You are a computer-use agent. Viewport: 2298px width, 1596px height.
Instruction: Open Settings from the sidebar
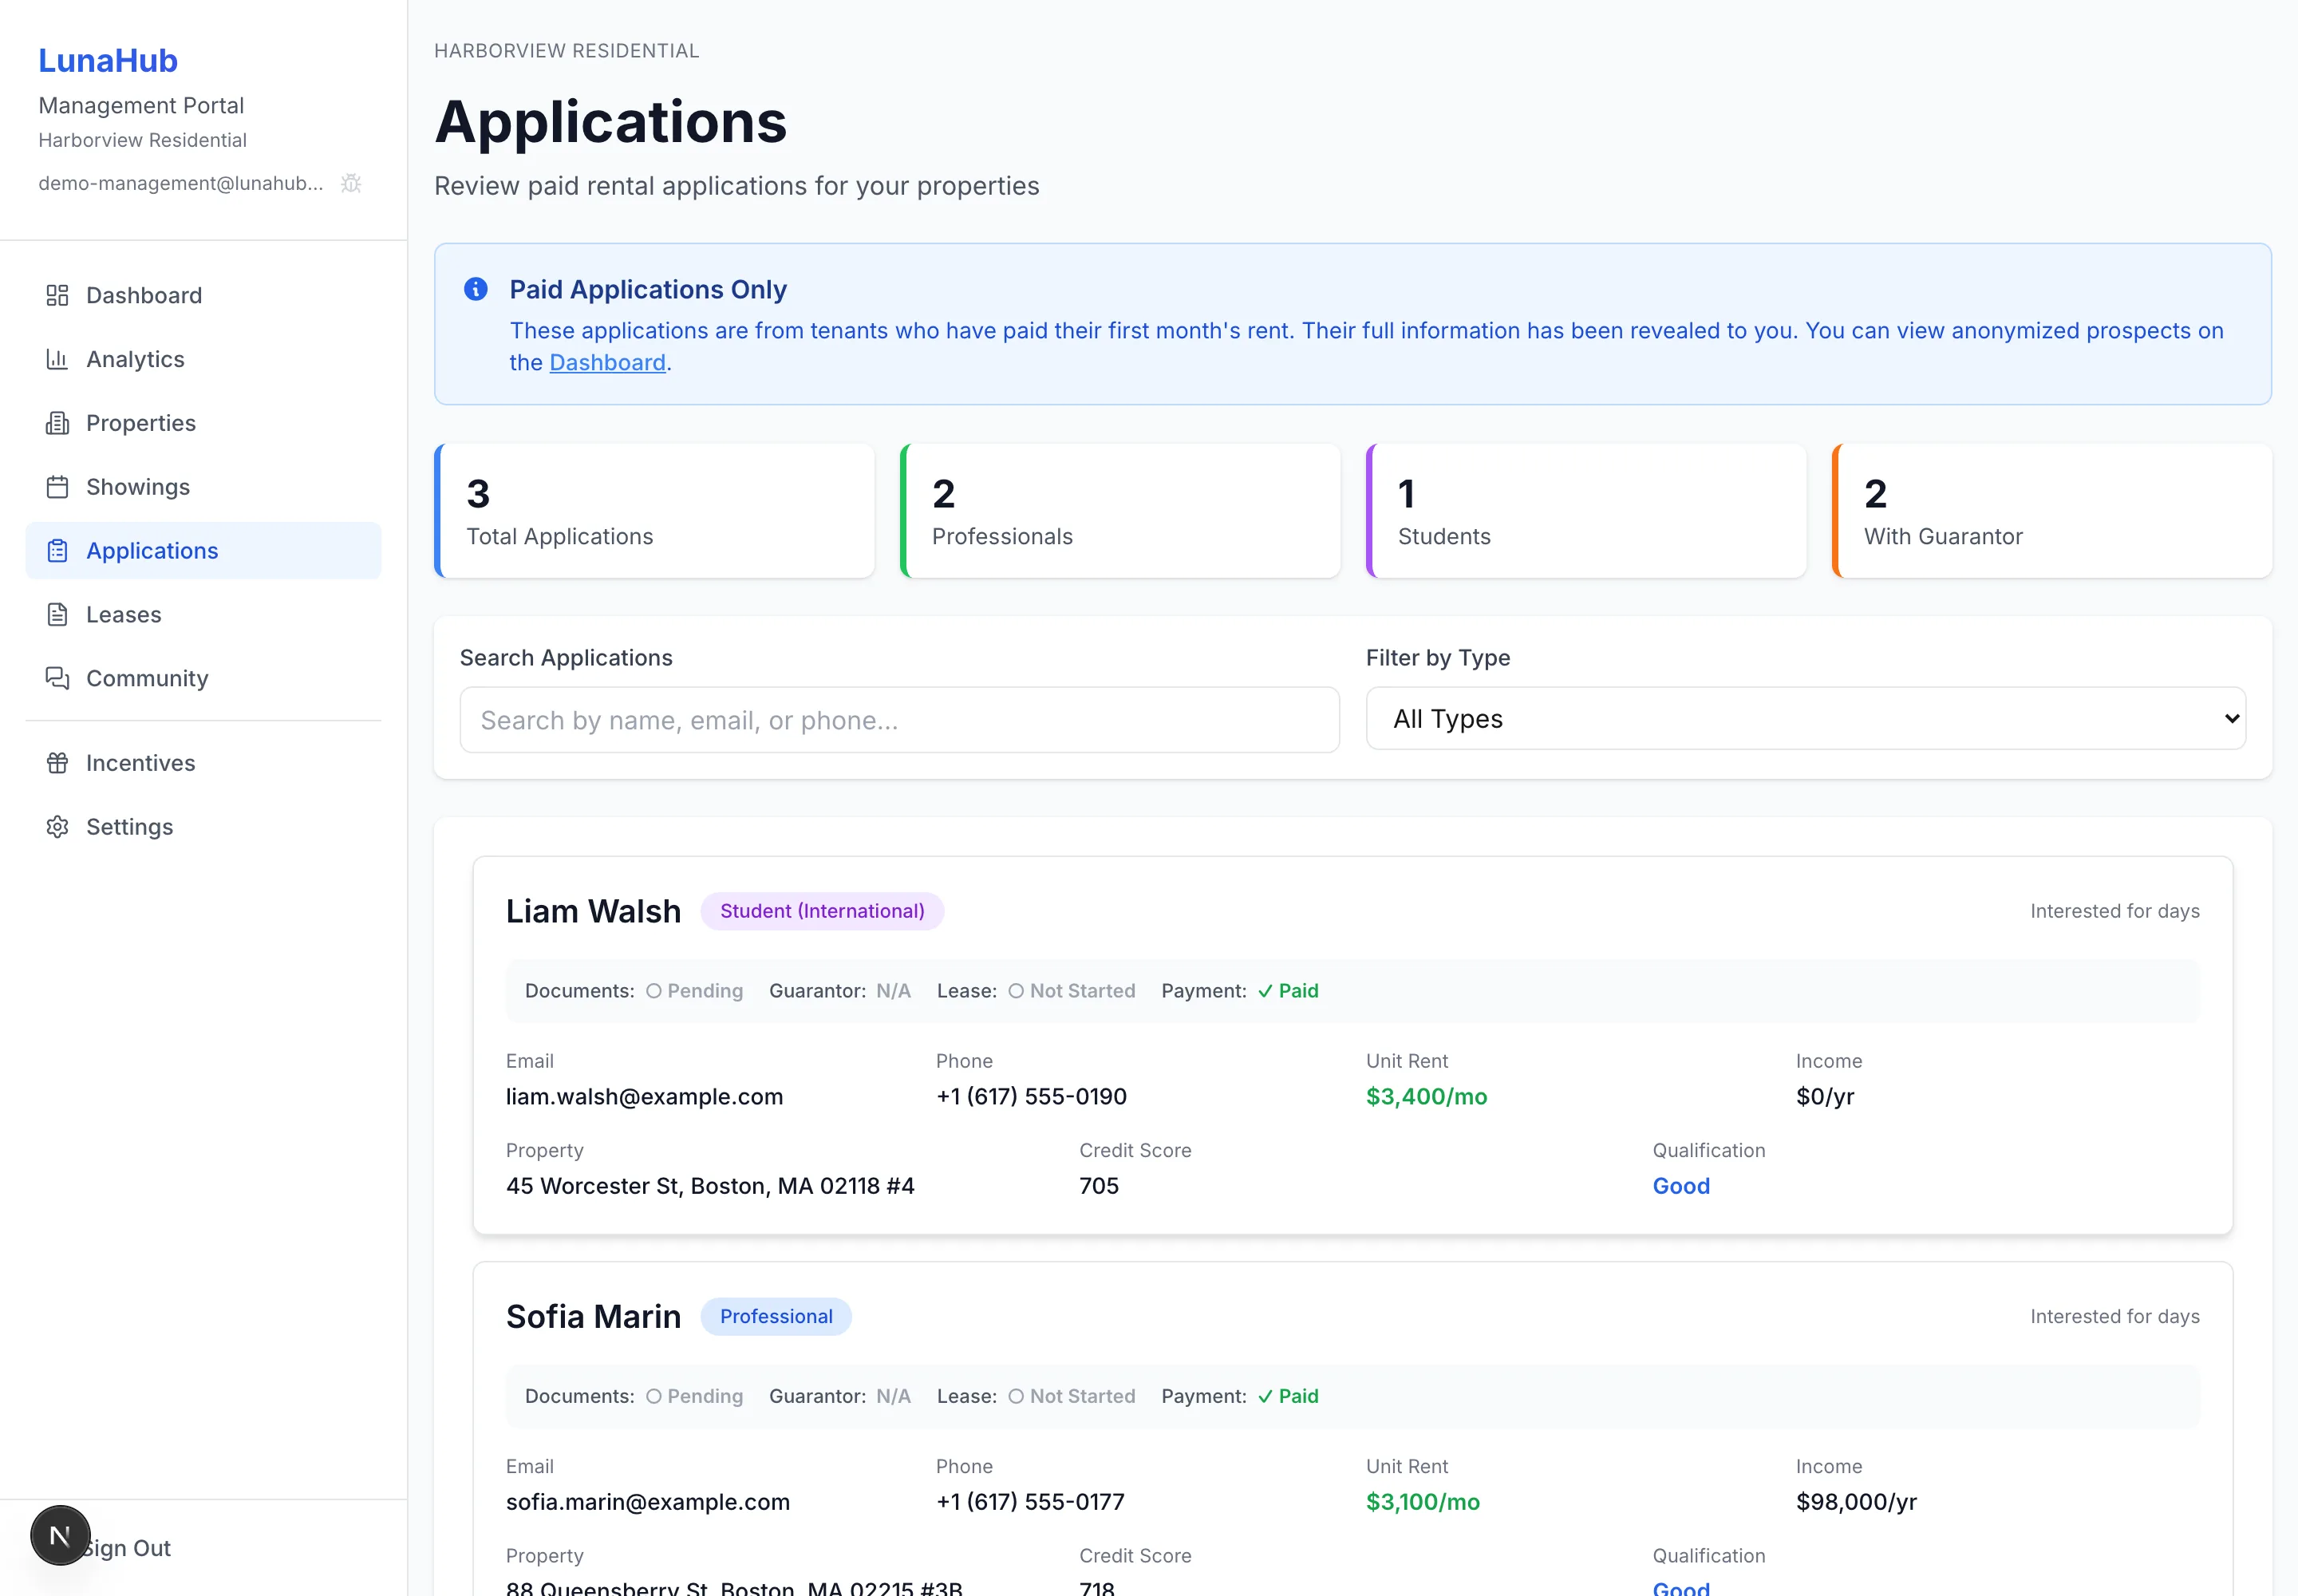click(x=203, y=827)
